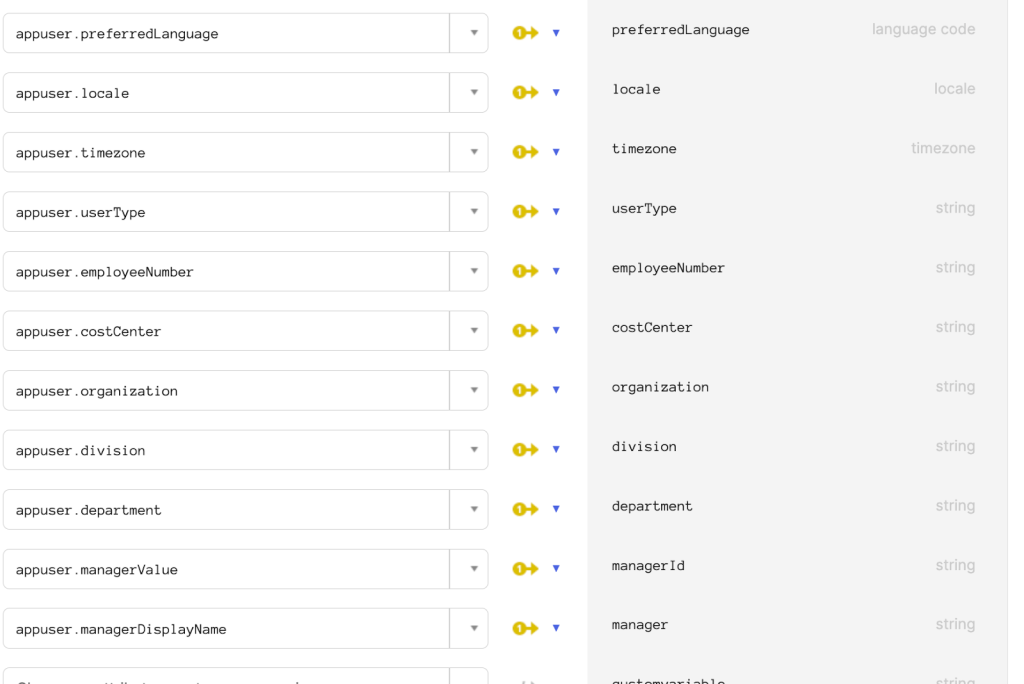
Task: Click the yellow mapping arrow icon for locale
Action: [525, 92]
